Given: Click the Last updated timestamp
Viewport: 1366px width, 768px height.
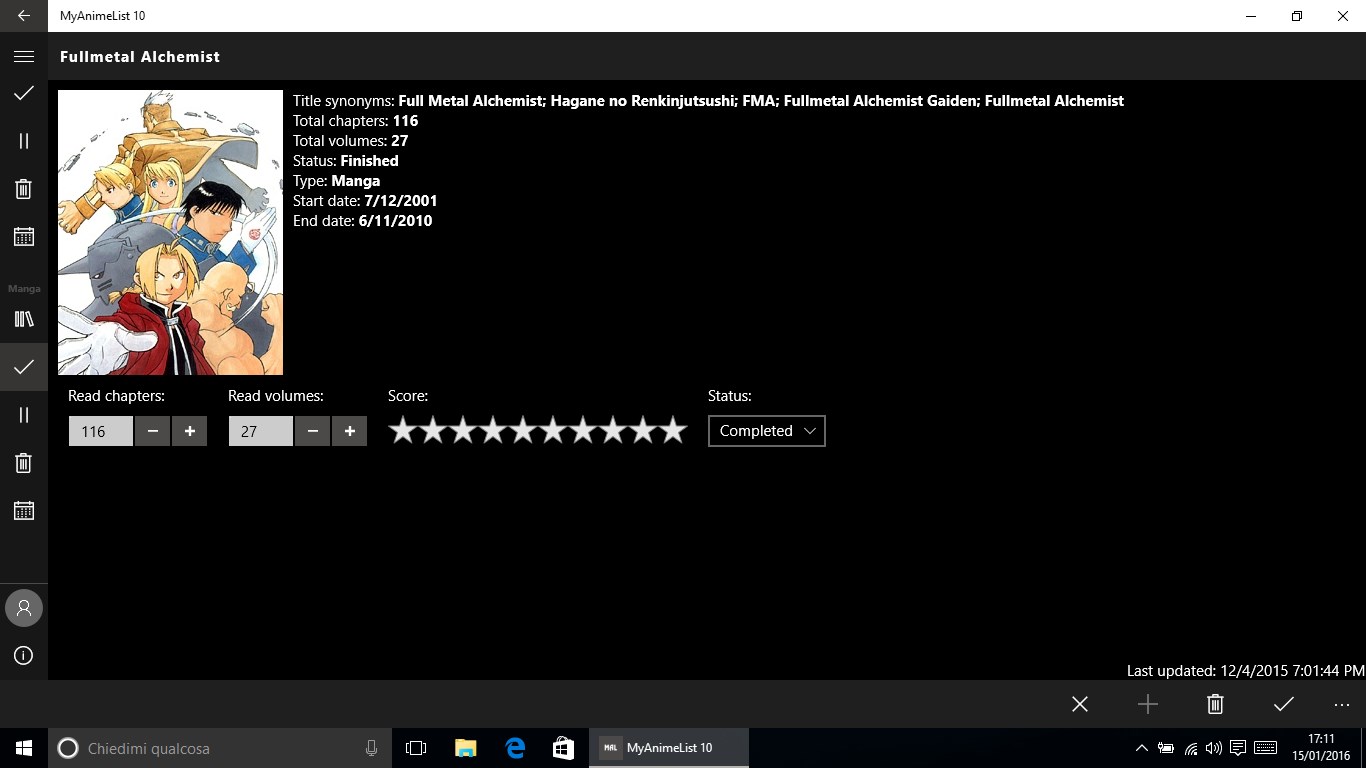Looking at the screenshot, I should pyautogui.click(x=1245, y=671).
